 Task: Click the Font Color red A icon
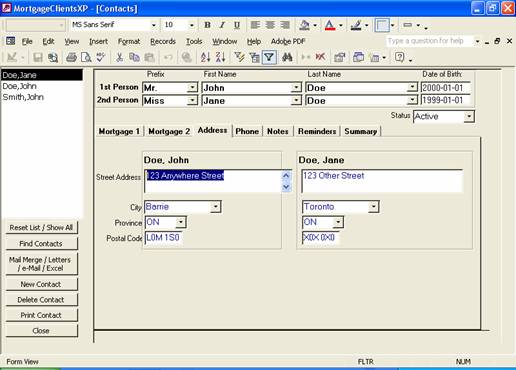click(x=330, y=25)
